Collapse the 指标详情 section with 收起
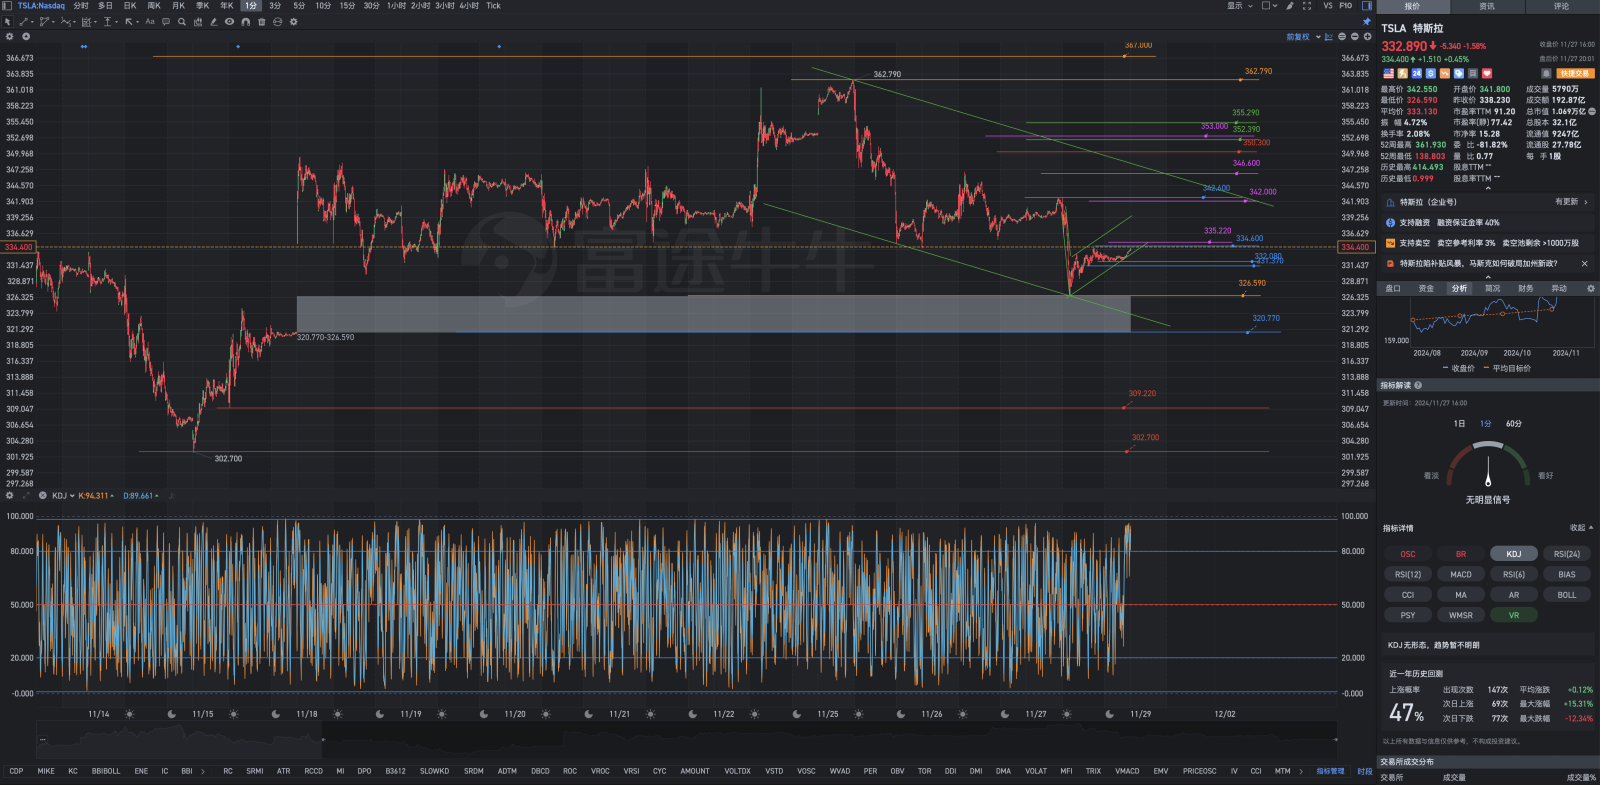This screenshot has width=1600, height=785. tap(1581, 528)
